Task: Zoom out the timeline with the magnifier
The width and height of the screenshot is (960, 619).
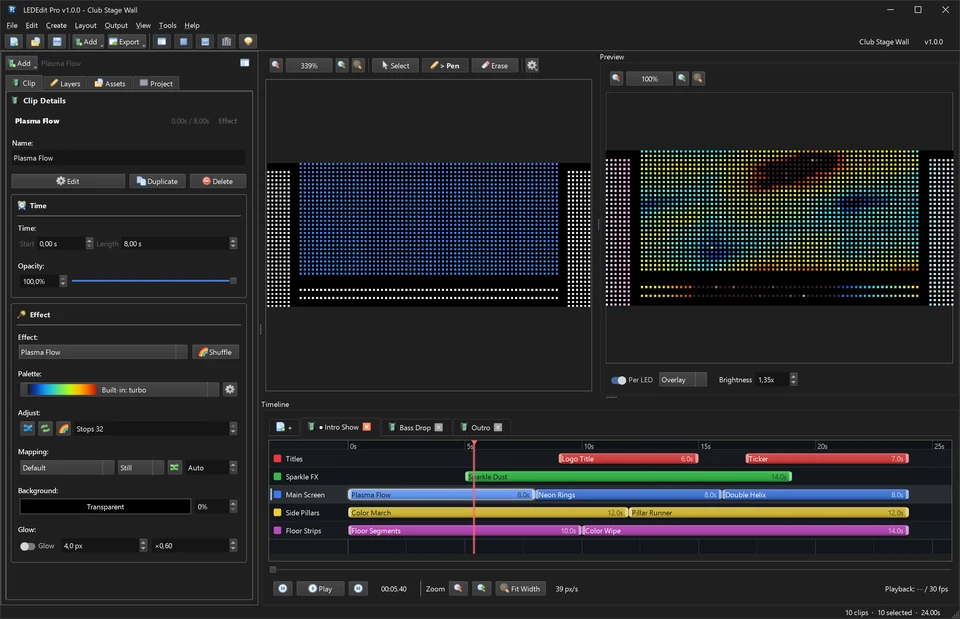Action: [458, 588]
